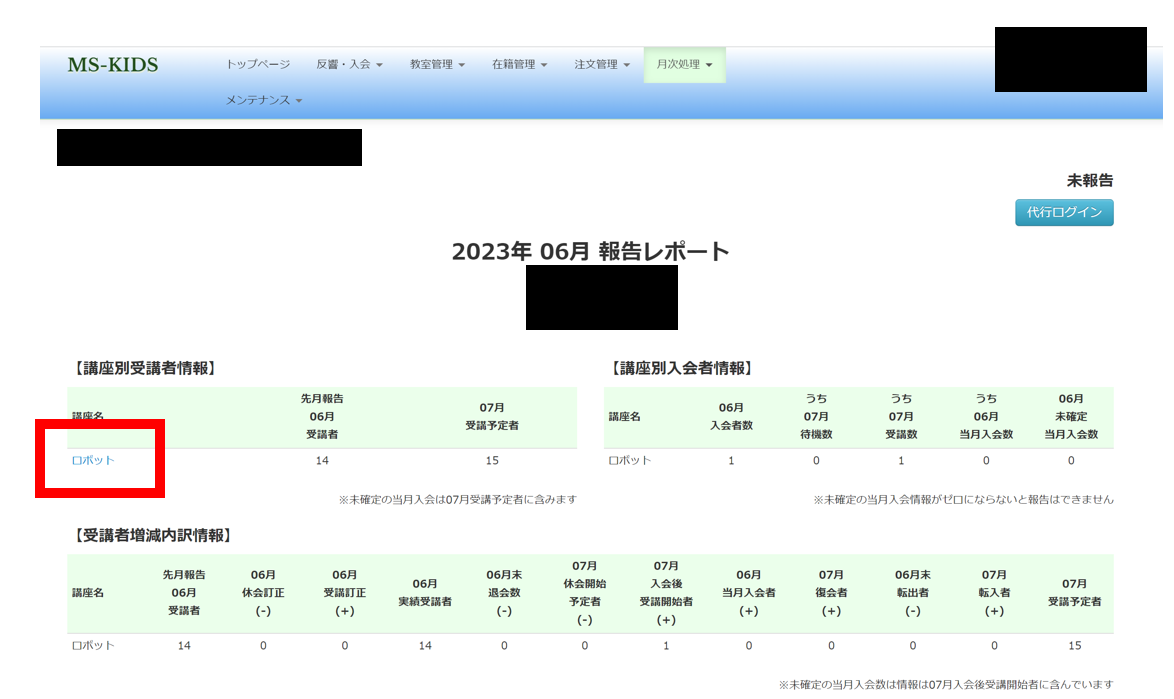The width and height of the screenshot is (1174, 699).
Task: Click the 07月 受講予定者 value in 講座別受講者情報
Action: tap(491, 460)
